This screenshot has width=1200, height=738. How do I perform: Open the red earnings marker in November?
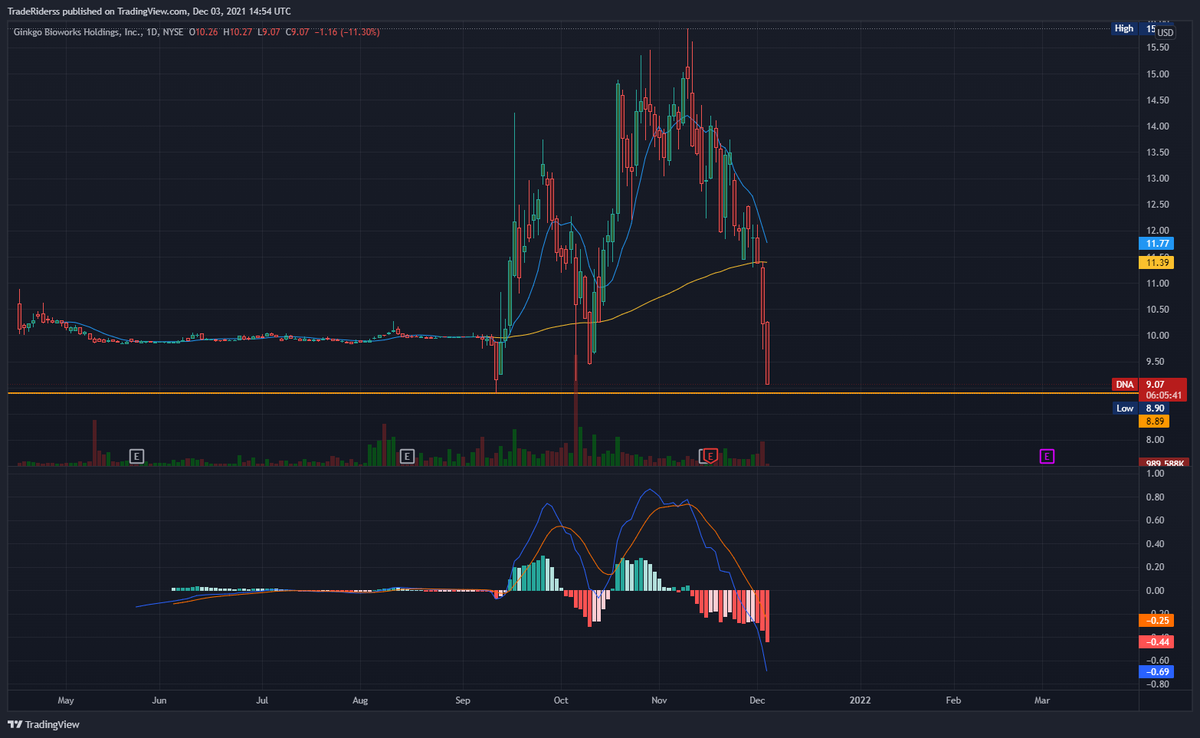pos(710,456)
